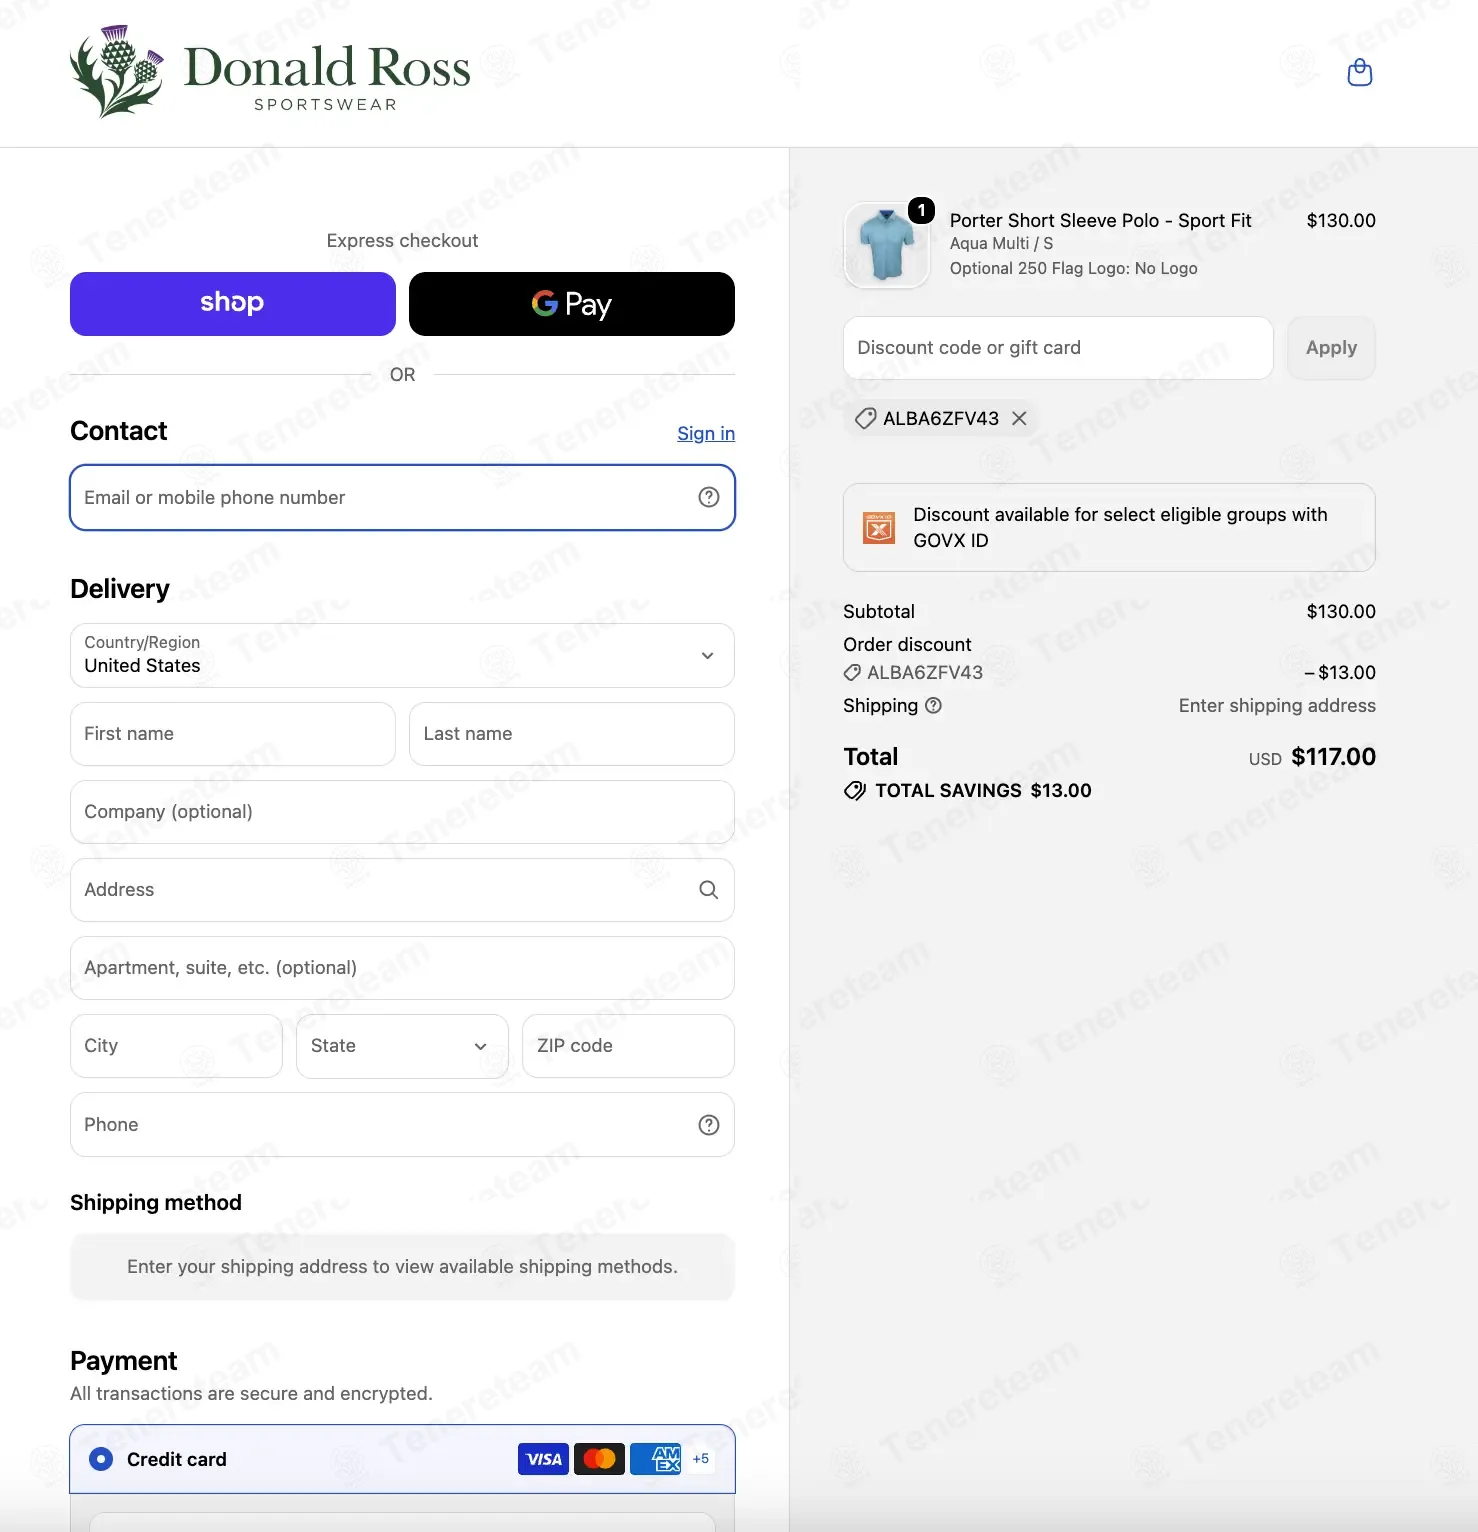Click the American Express card icon

[656, 1459]
